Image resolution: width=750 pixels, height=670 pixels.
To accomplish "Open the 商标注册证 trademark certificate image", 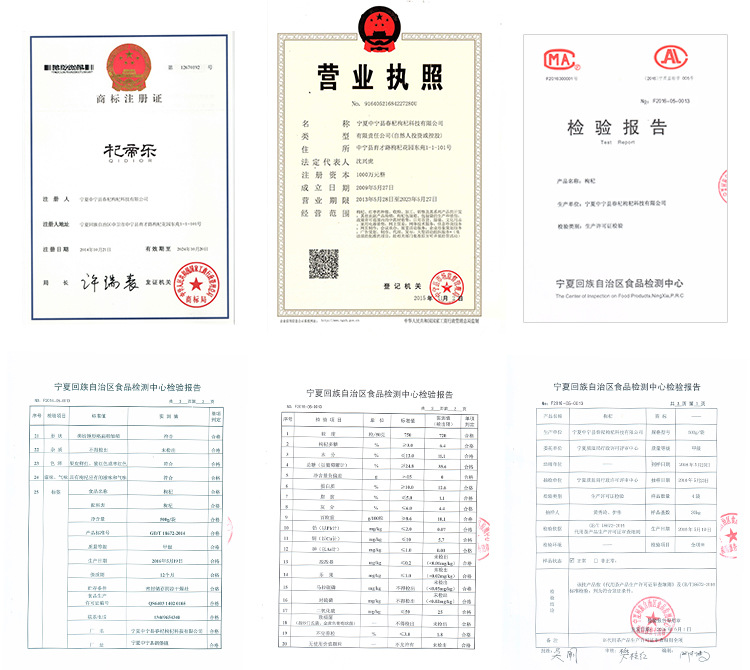I will (x=130, y=177).
